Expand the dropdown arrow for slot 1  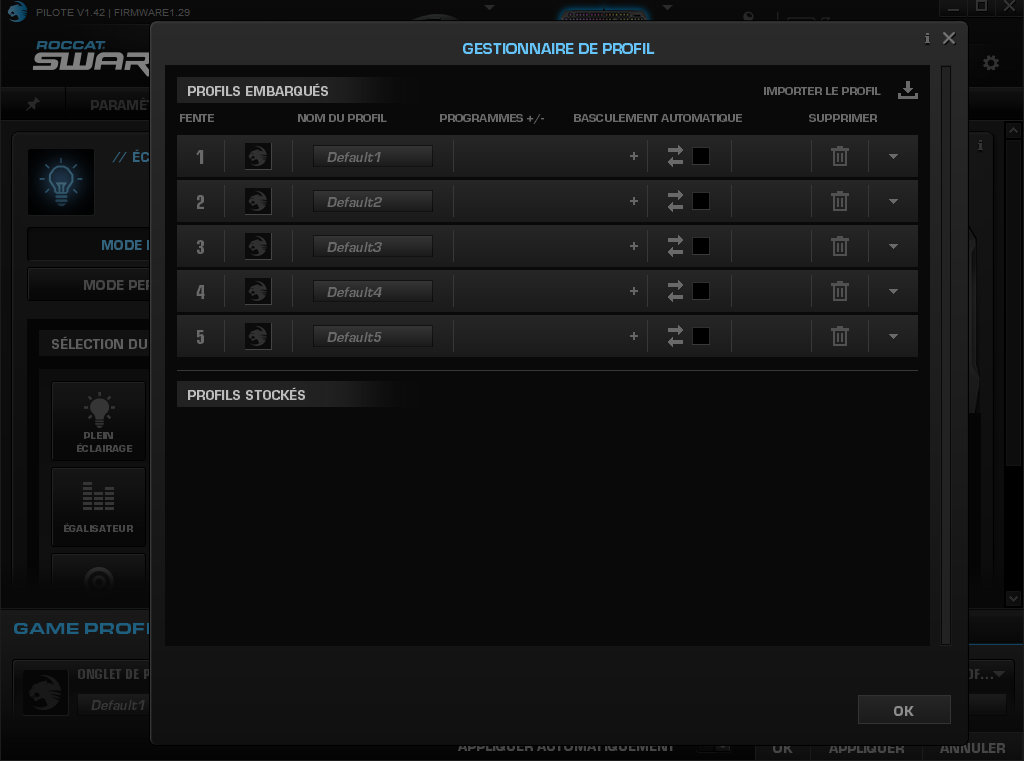(893, 157)
